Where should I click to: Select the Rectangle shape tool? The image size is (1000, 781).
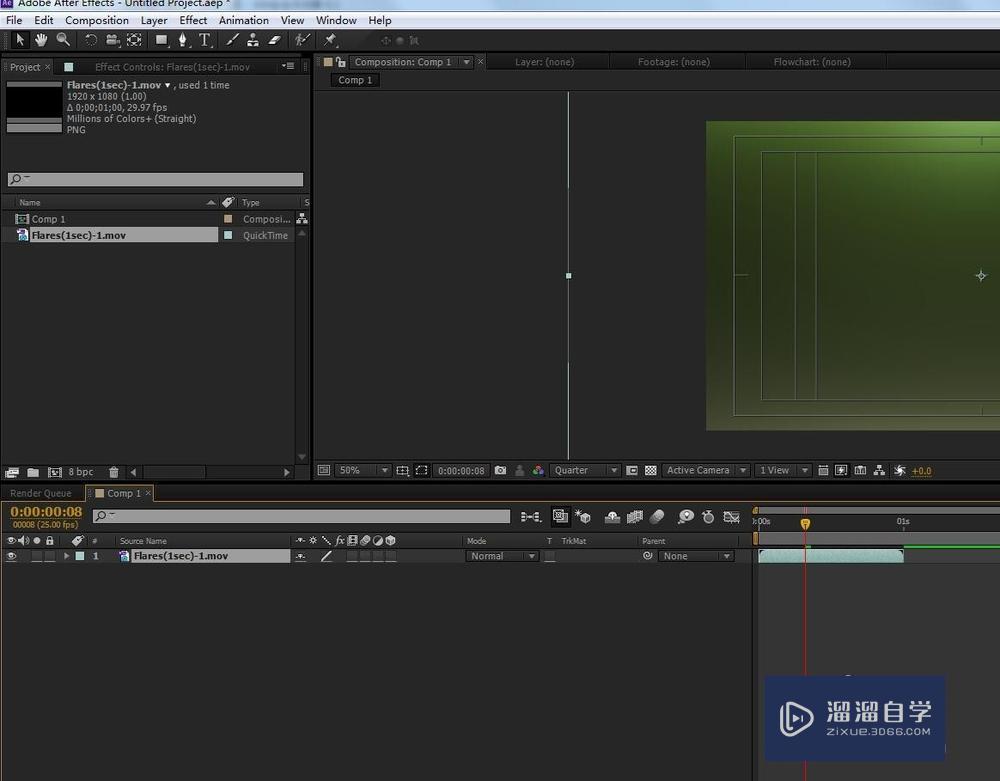point(162,40)
